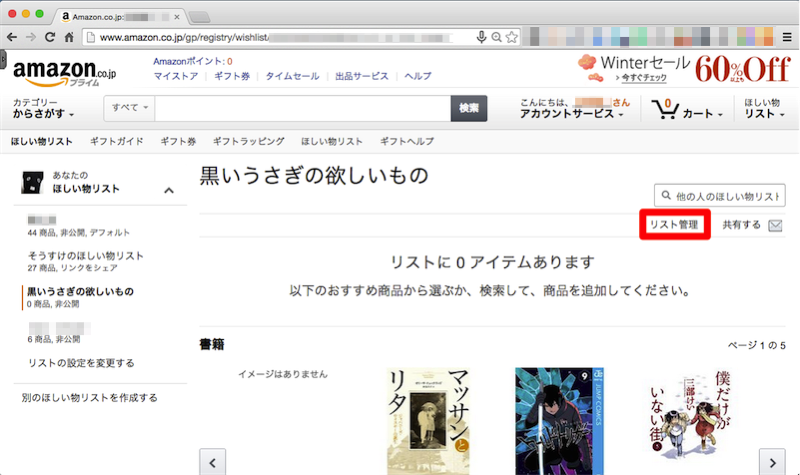Open a new browser tab
800x475 pixels.
(x=199, y=17)
